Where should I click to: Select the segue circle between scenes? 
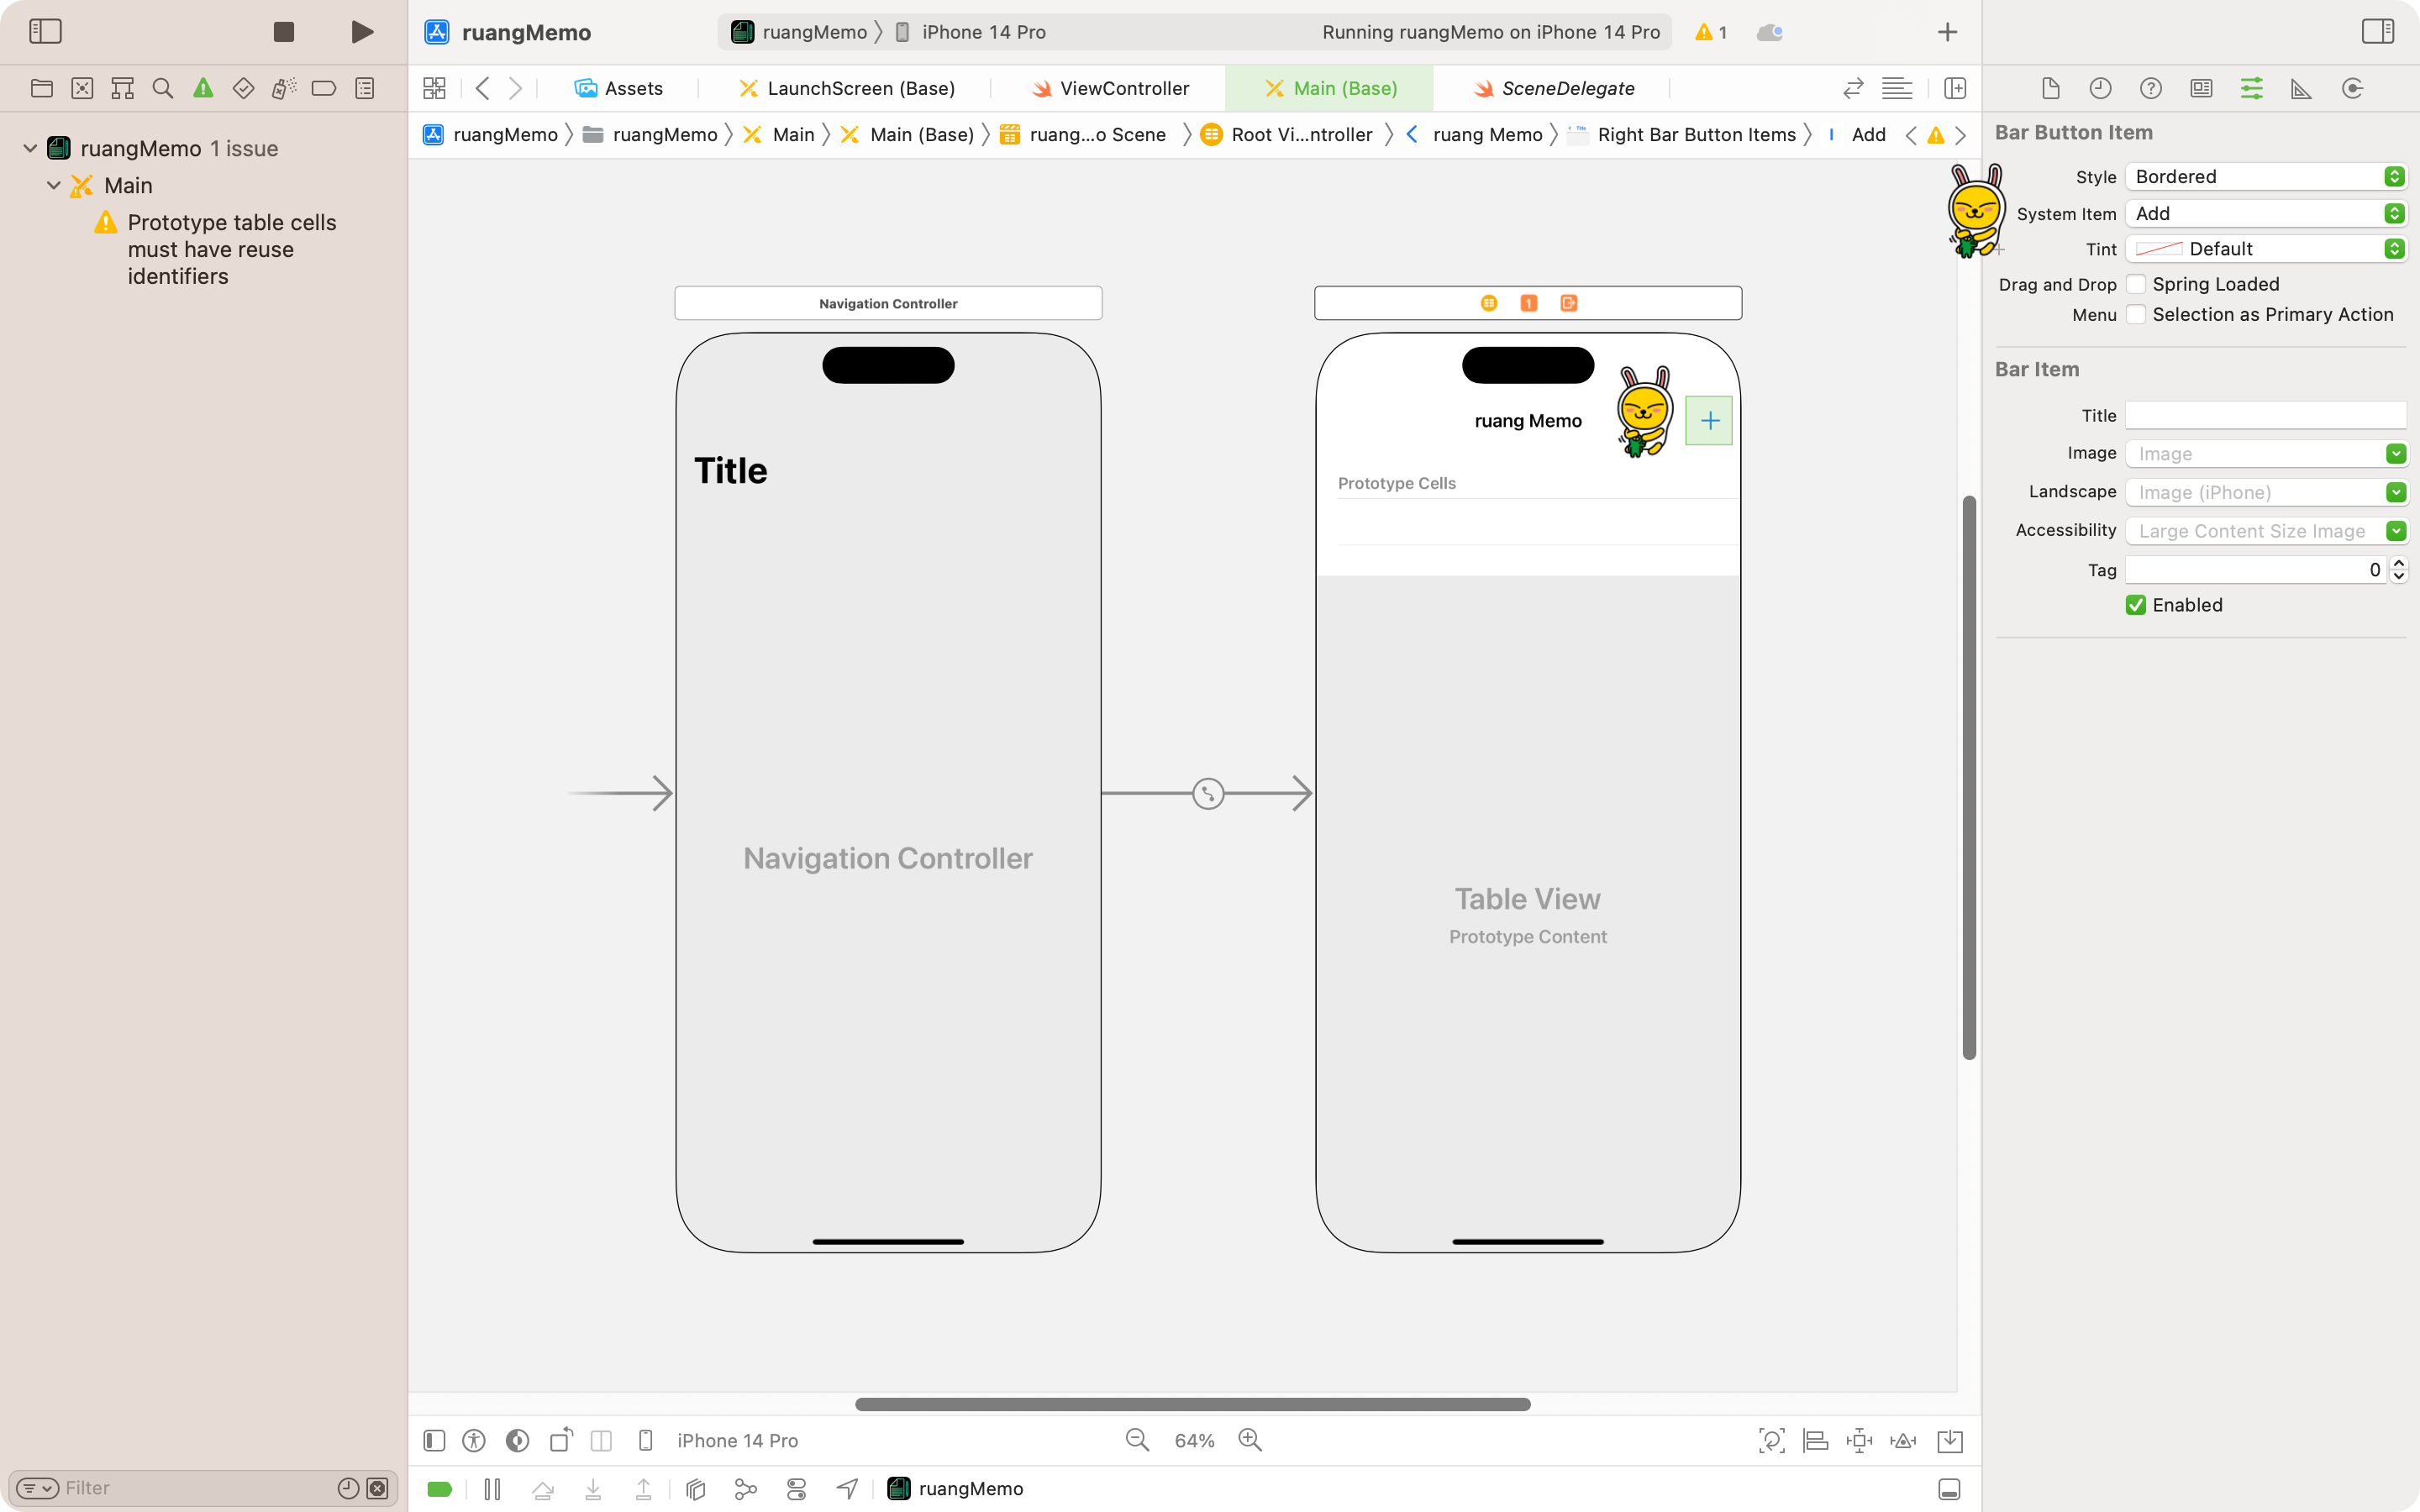1208,793
